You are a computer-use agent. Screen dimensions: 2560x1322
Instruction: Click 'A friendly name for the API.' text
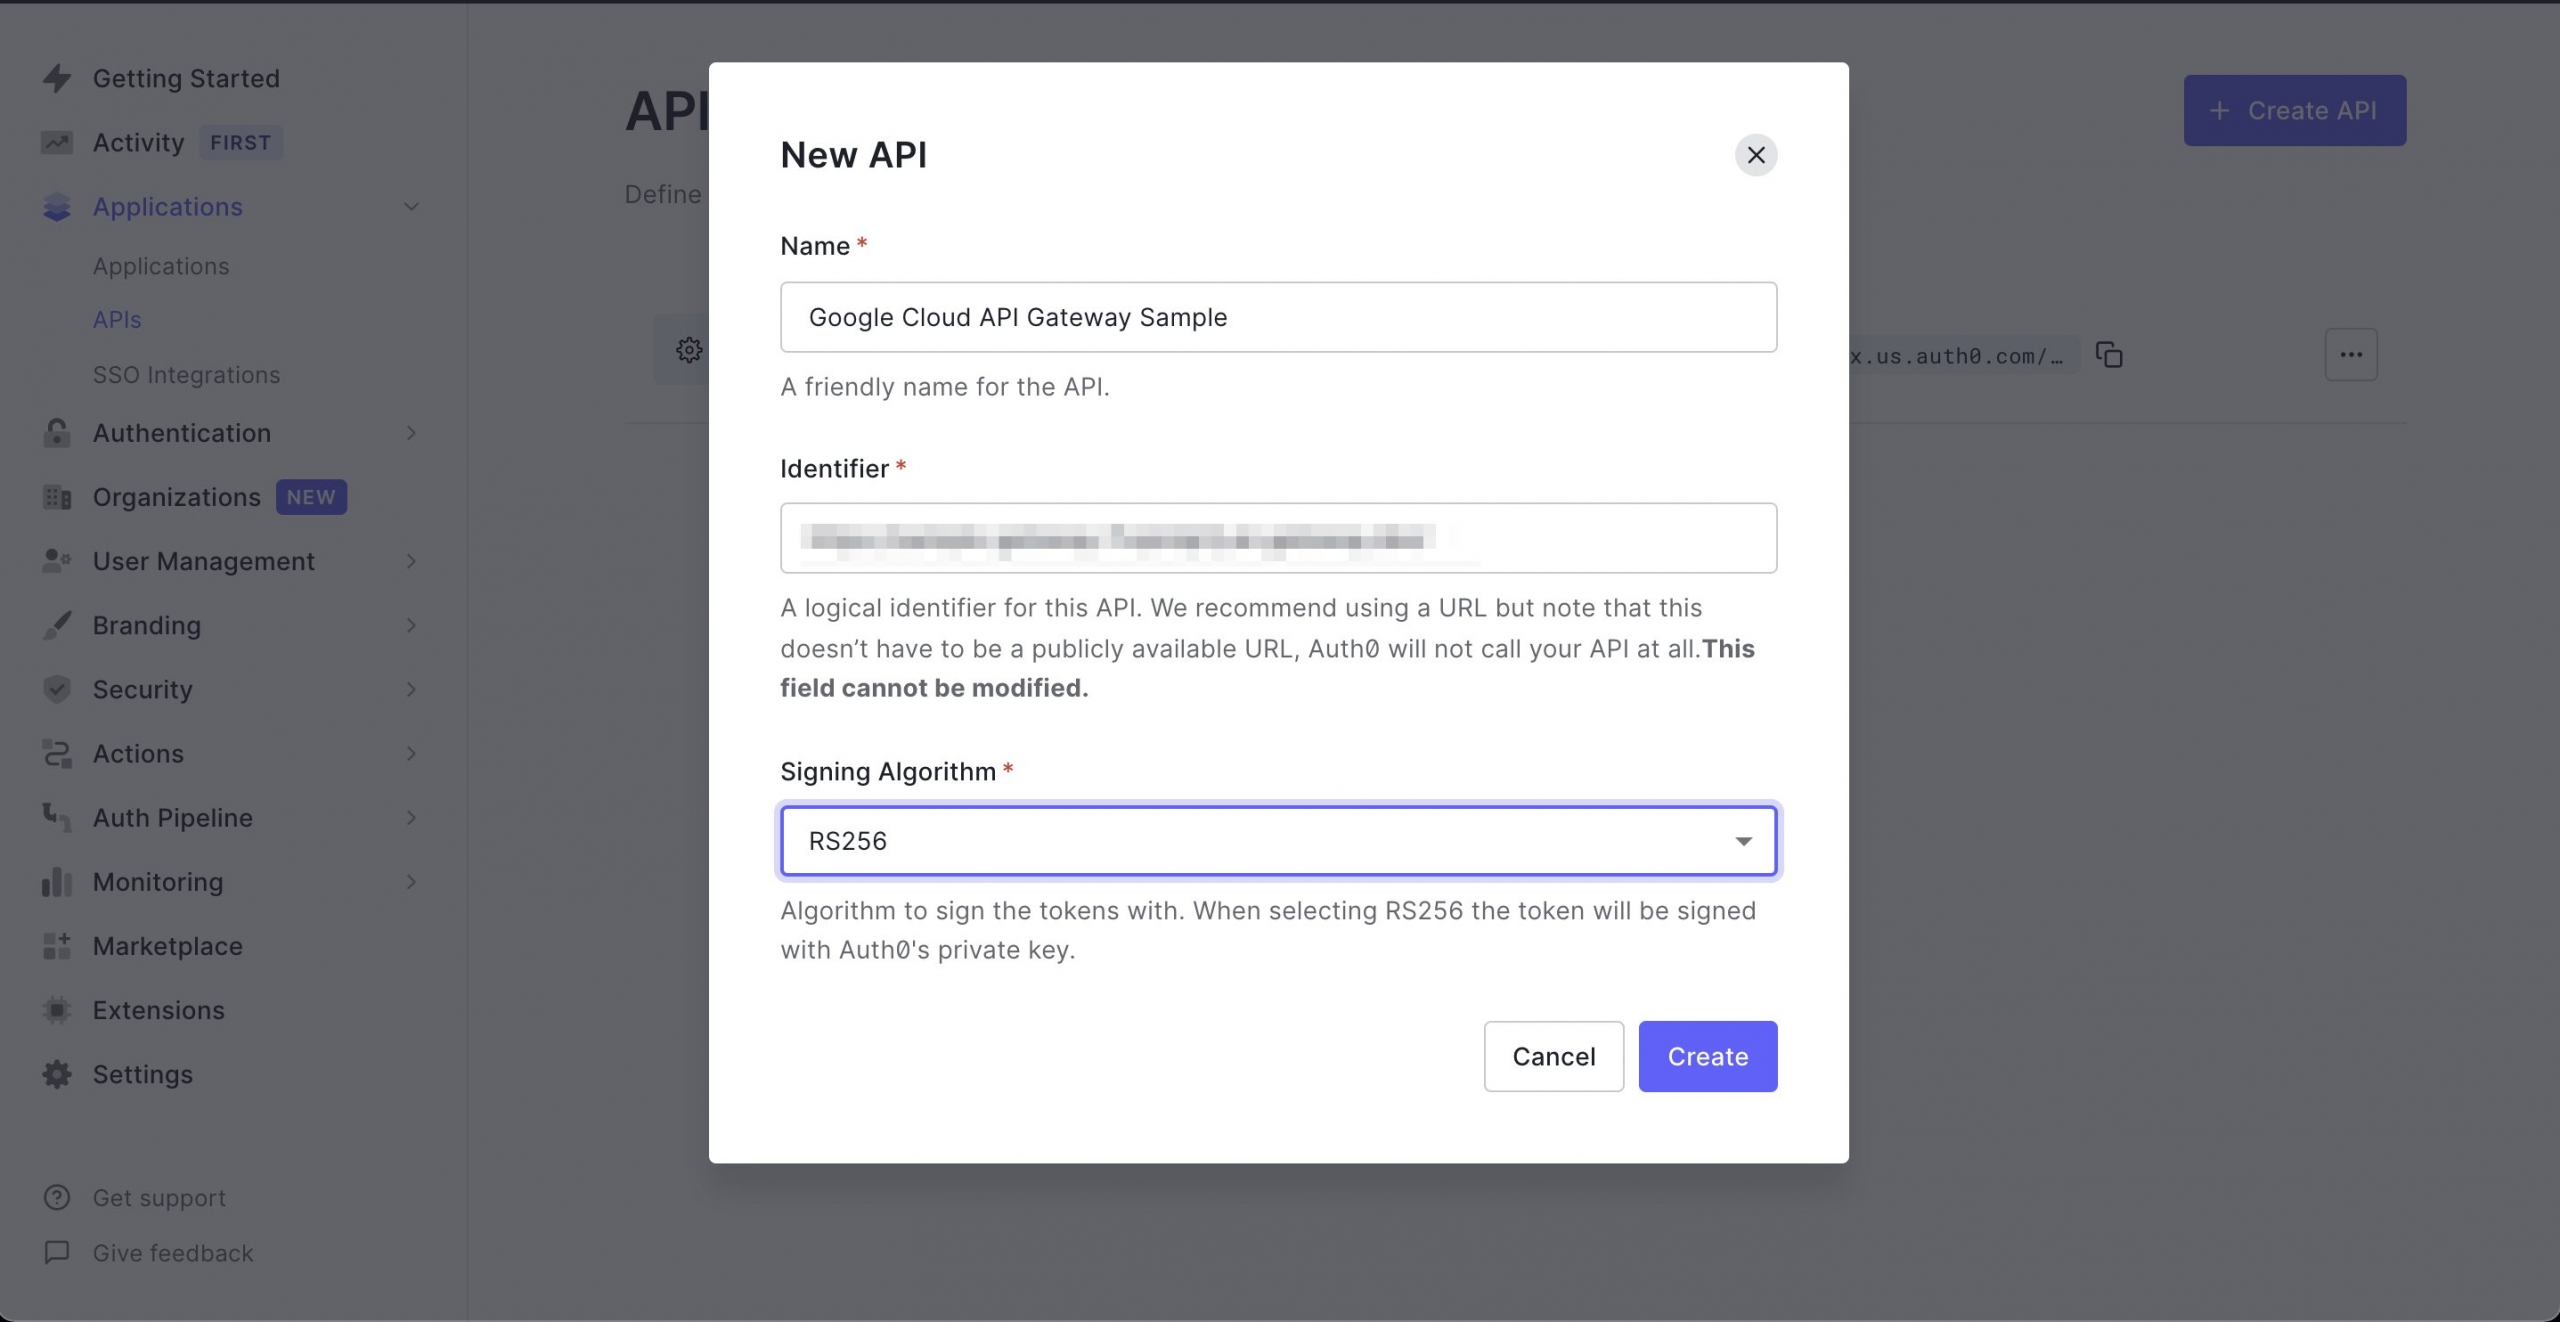point(944,387)
